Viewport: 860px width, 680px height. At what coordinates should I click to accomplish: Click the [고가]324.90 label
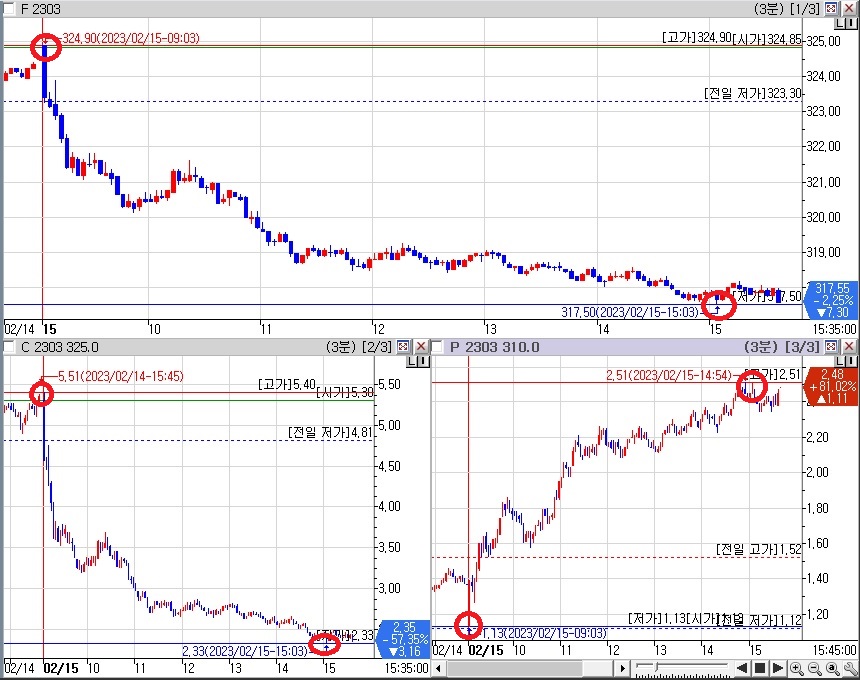(x=697, y=37)
